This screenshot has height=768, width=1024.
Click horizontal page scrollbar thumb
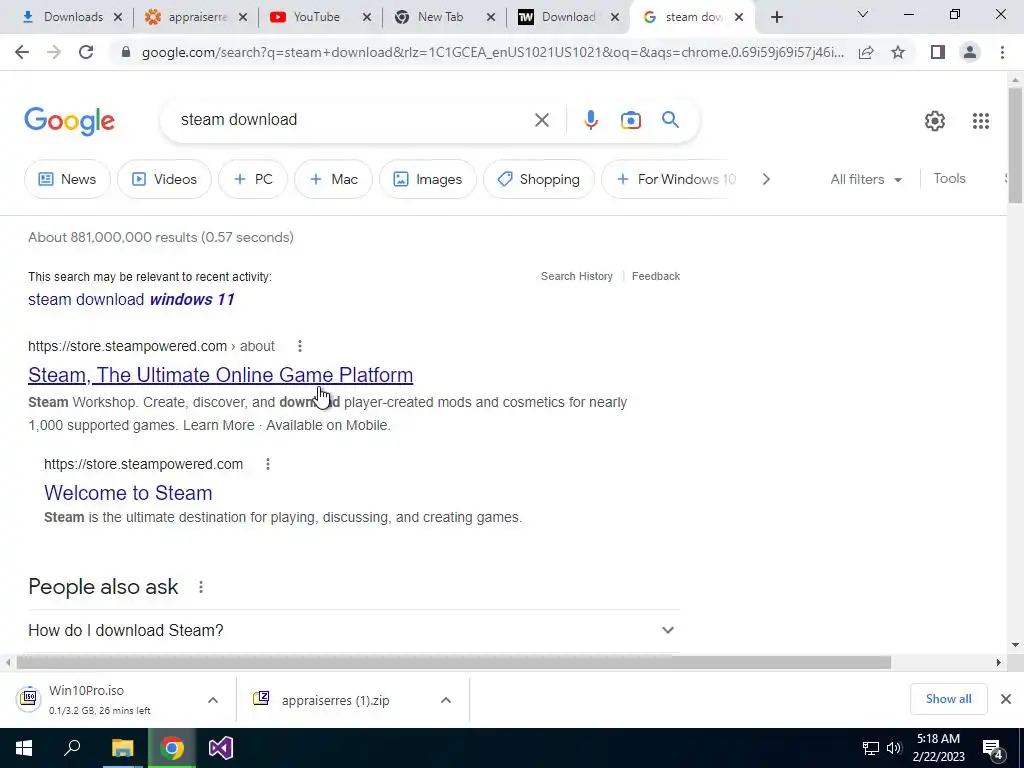[454, 662]
